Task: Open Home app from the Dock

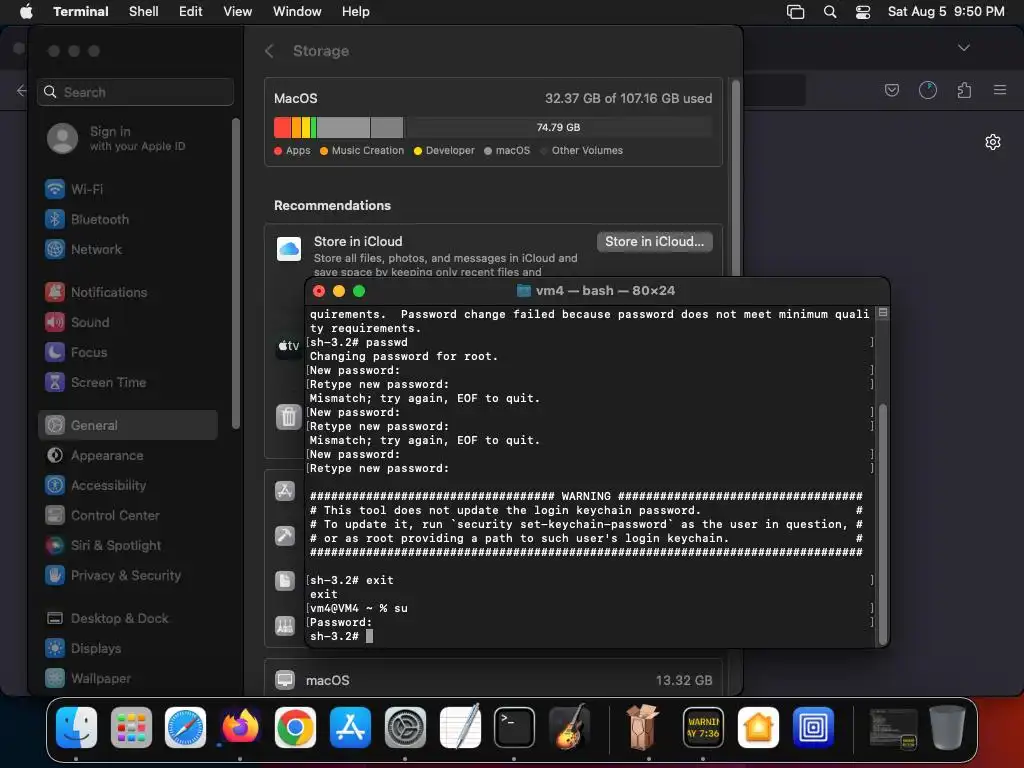Action: [x=758, y=728]
